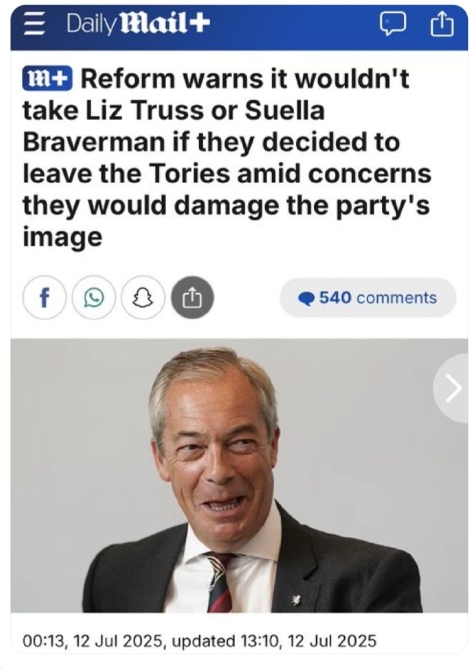Tap the share icon in blue header
The width and height of the screenshot is (471, 670).
(442, 24)
